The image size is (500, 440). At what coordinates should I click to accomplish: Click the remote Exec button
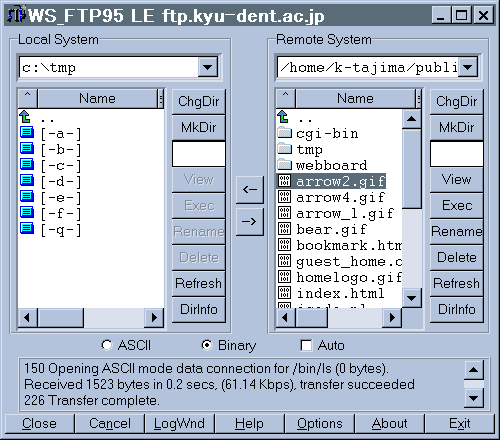pyautogui.click(x=457, y=205)
